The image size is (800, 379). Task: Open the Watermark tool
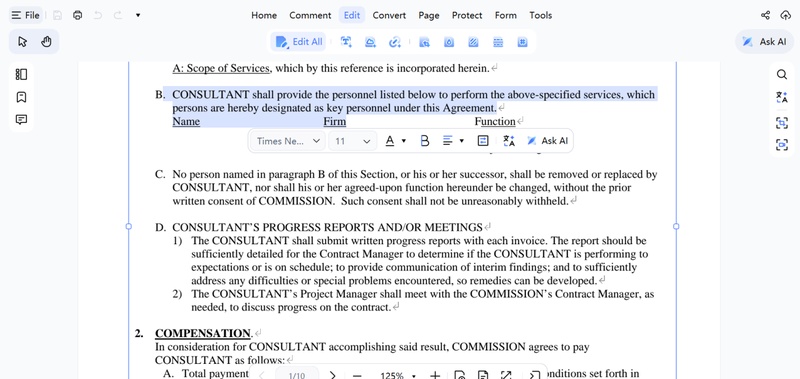448,42
